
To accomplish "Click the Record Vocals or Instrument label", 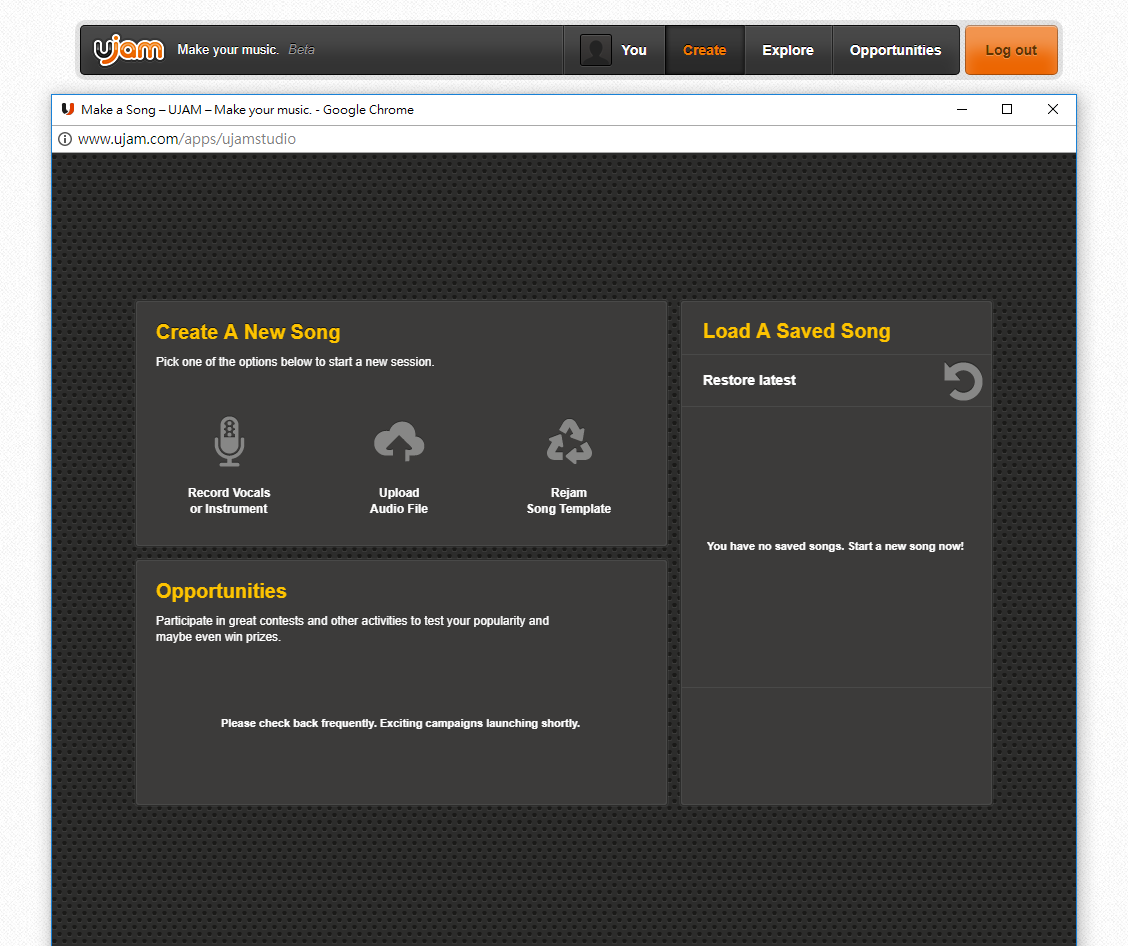I will [x=229, y=501].
